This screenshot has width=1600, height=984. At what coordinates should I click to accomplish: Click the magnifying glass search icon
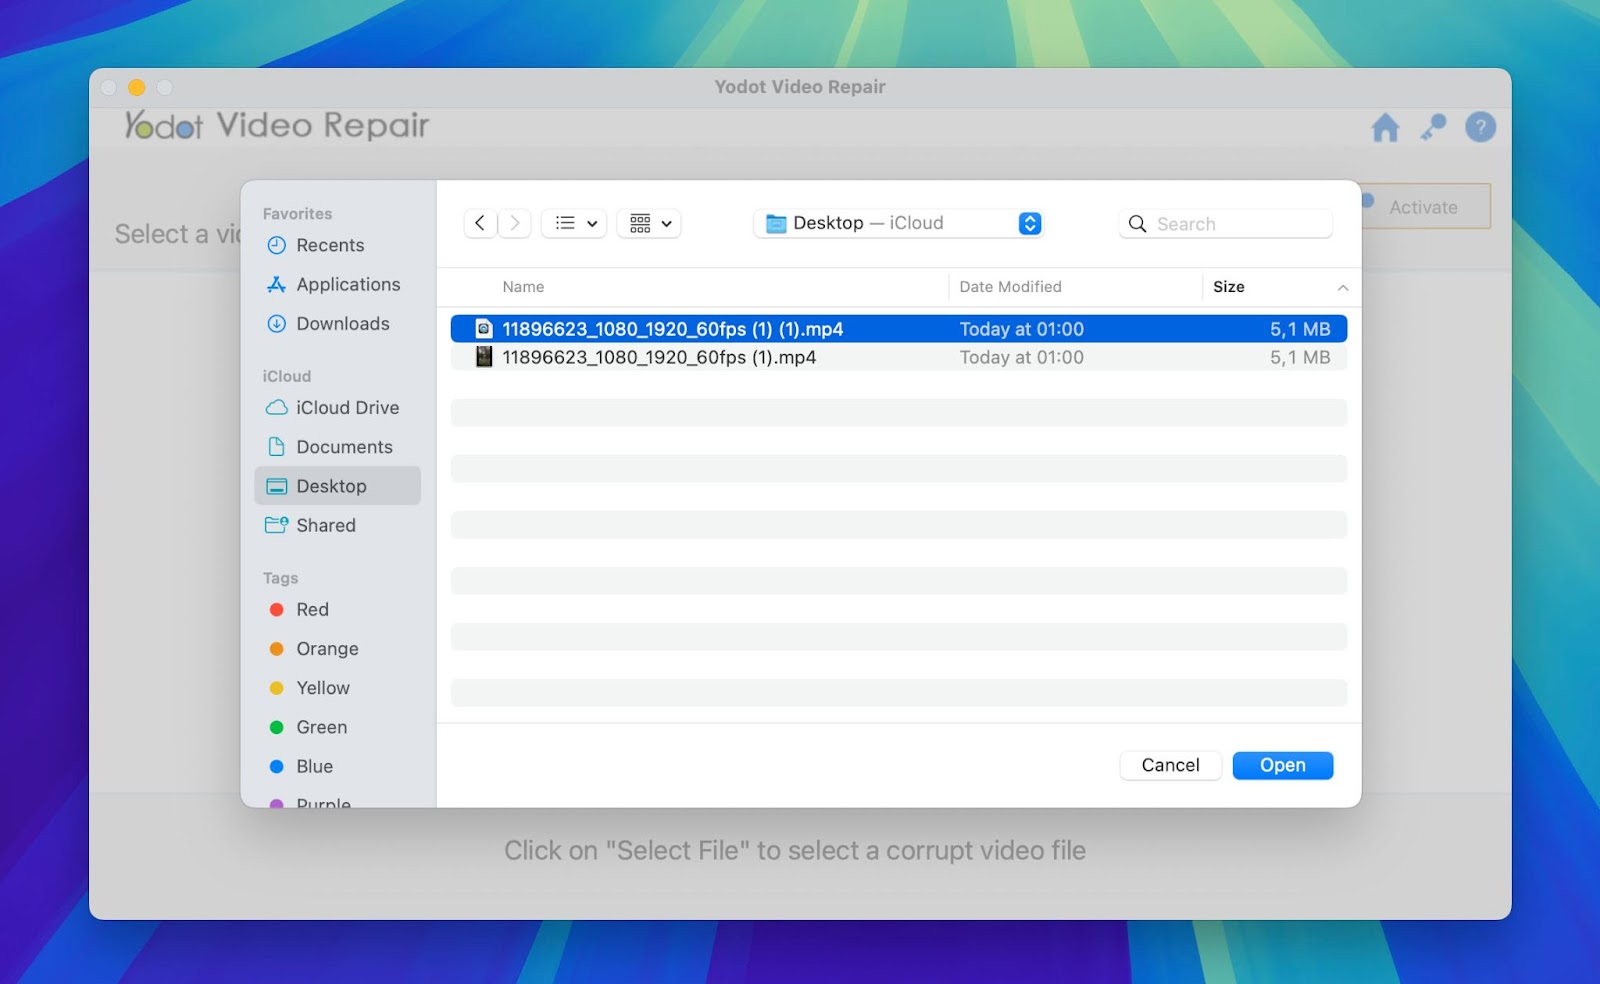tap(1137, 224)
